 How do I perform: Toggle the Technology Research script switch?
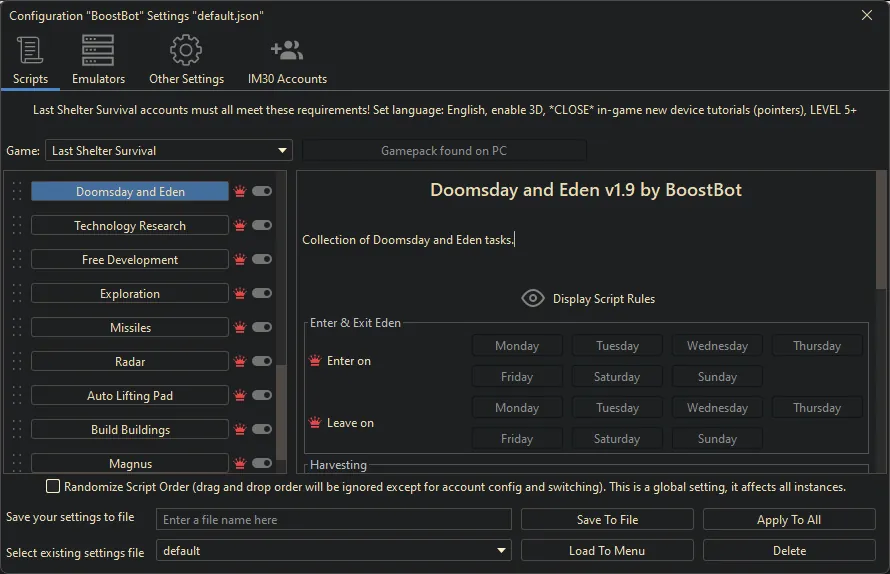pyautogui.click(x=262, y=225)
